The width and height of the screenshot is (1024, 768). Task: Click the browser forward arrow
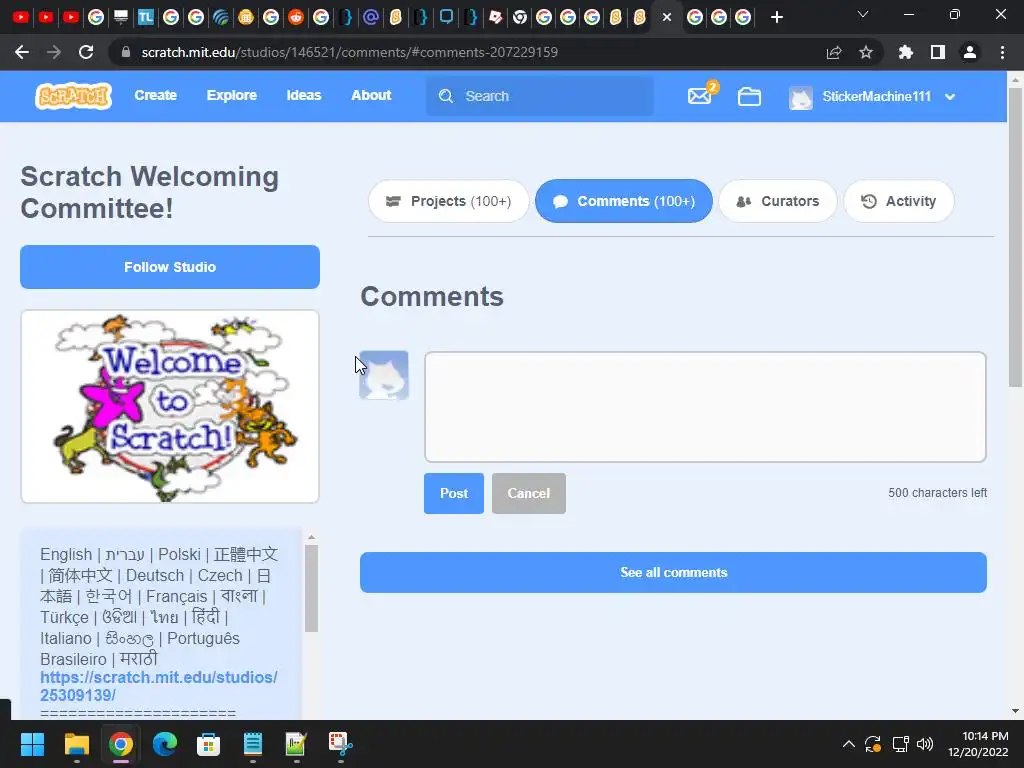(54, 52)
